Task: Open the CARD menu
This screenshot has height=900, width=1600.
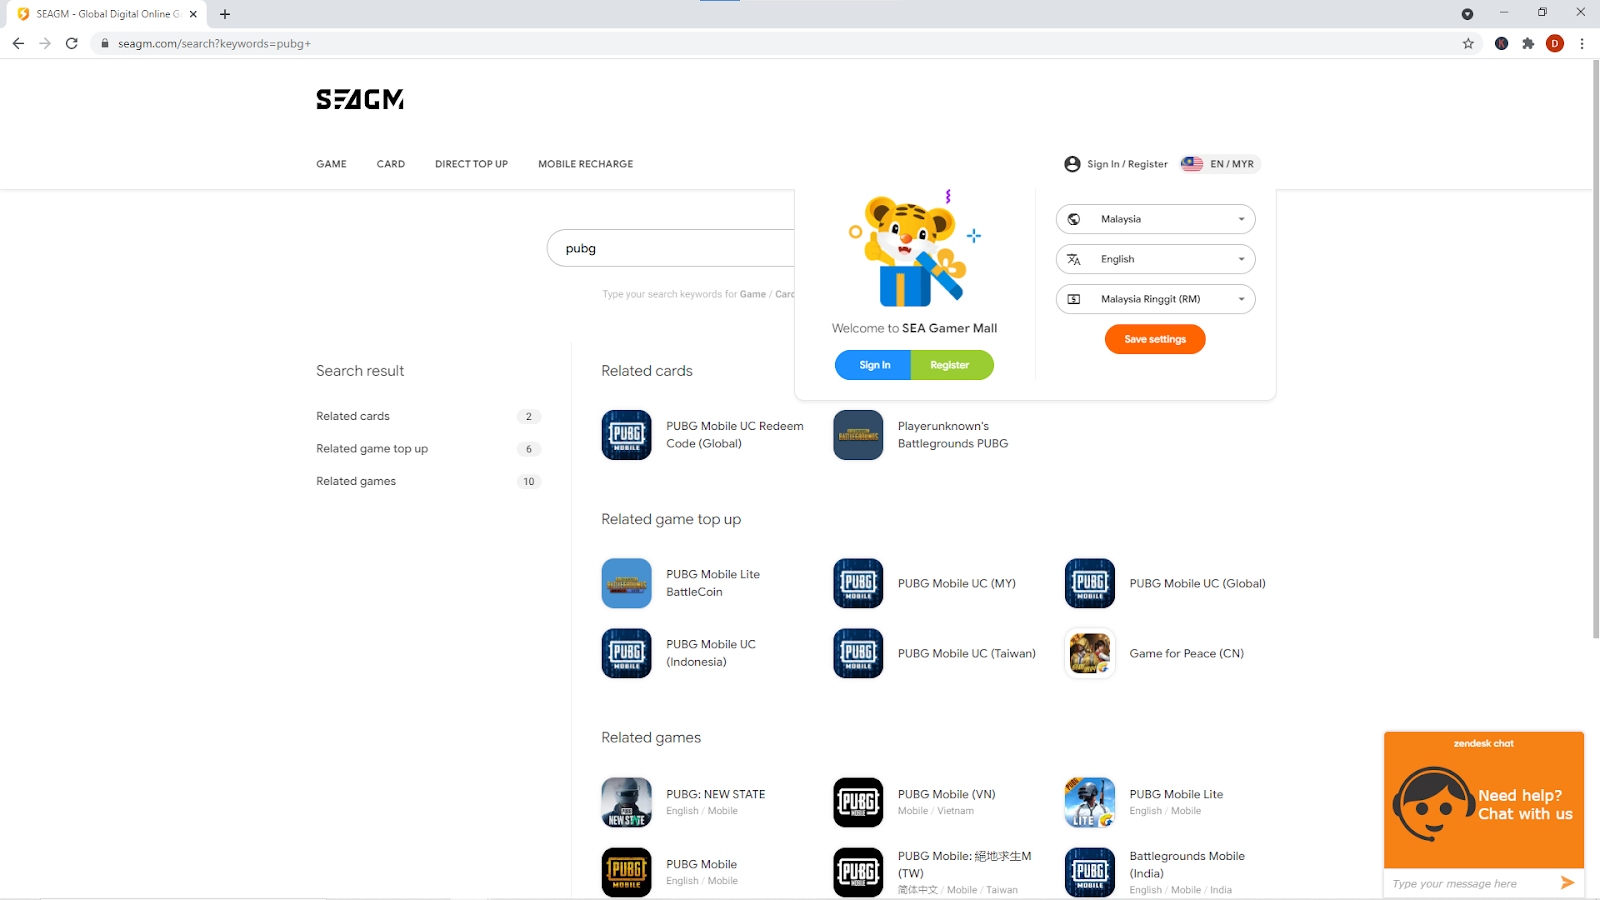Action: 391,164
